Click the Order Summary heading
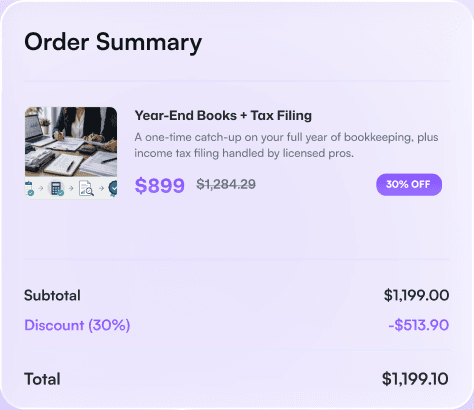The width and height of the screenshot is (474, 410). 113,43
